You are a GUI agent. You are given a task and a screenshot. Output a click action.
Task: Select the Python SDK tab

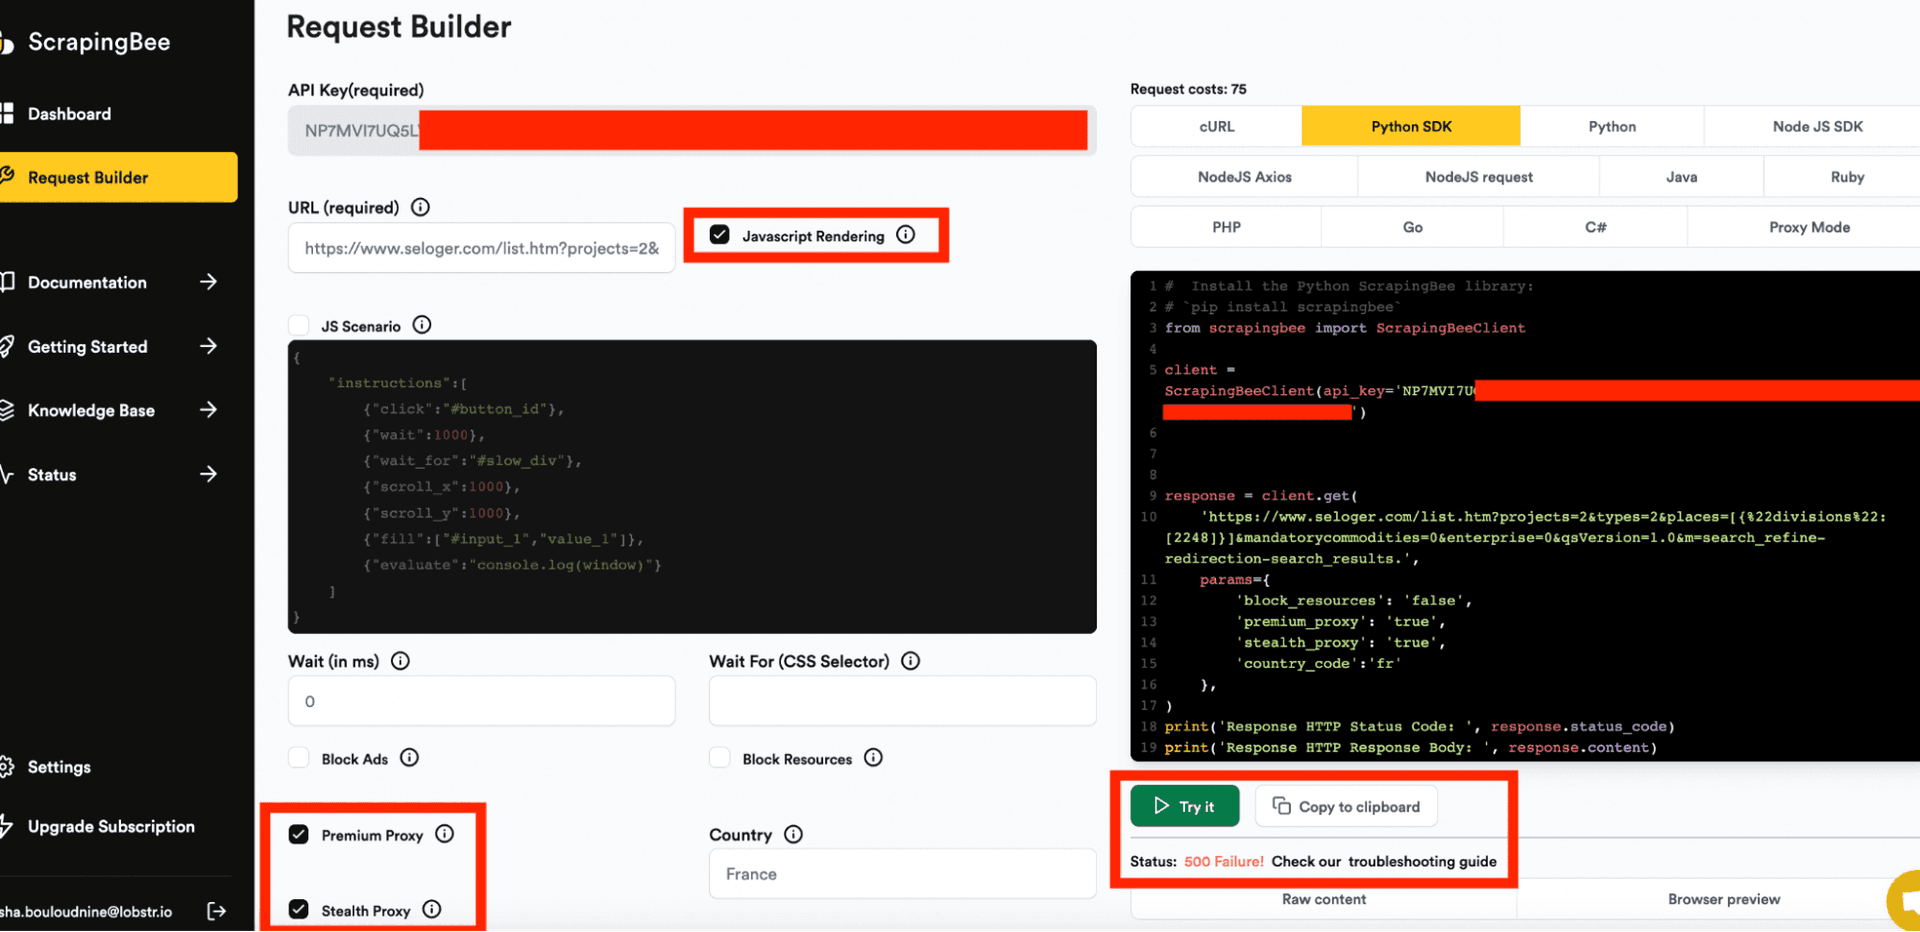pyautogui.click(x=1411, y=126)
